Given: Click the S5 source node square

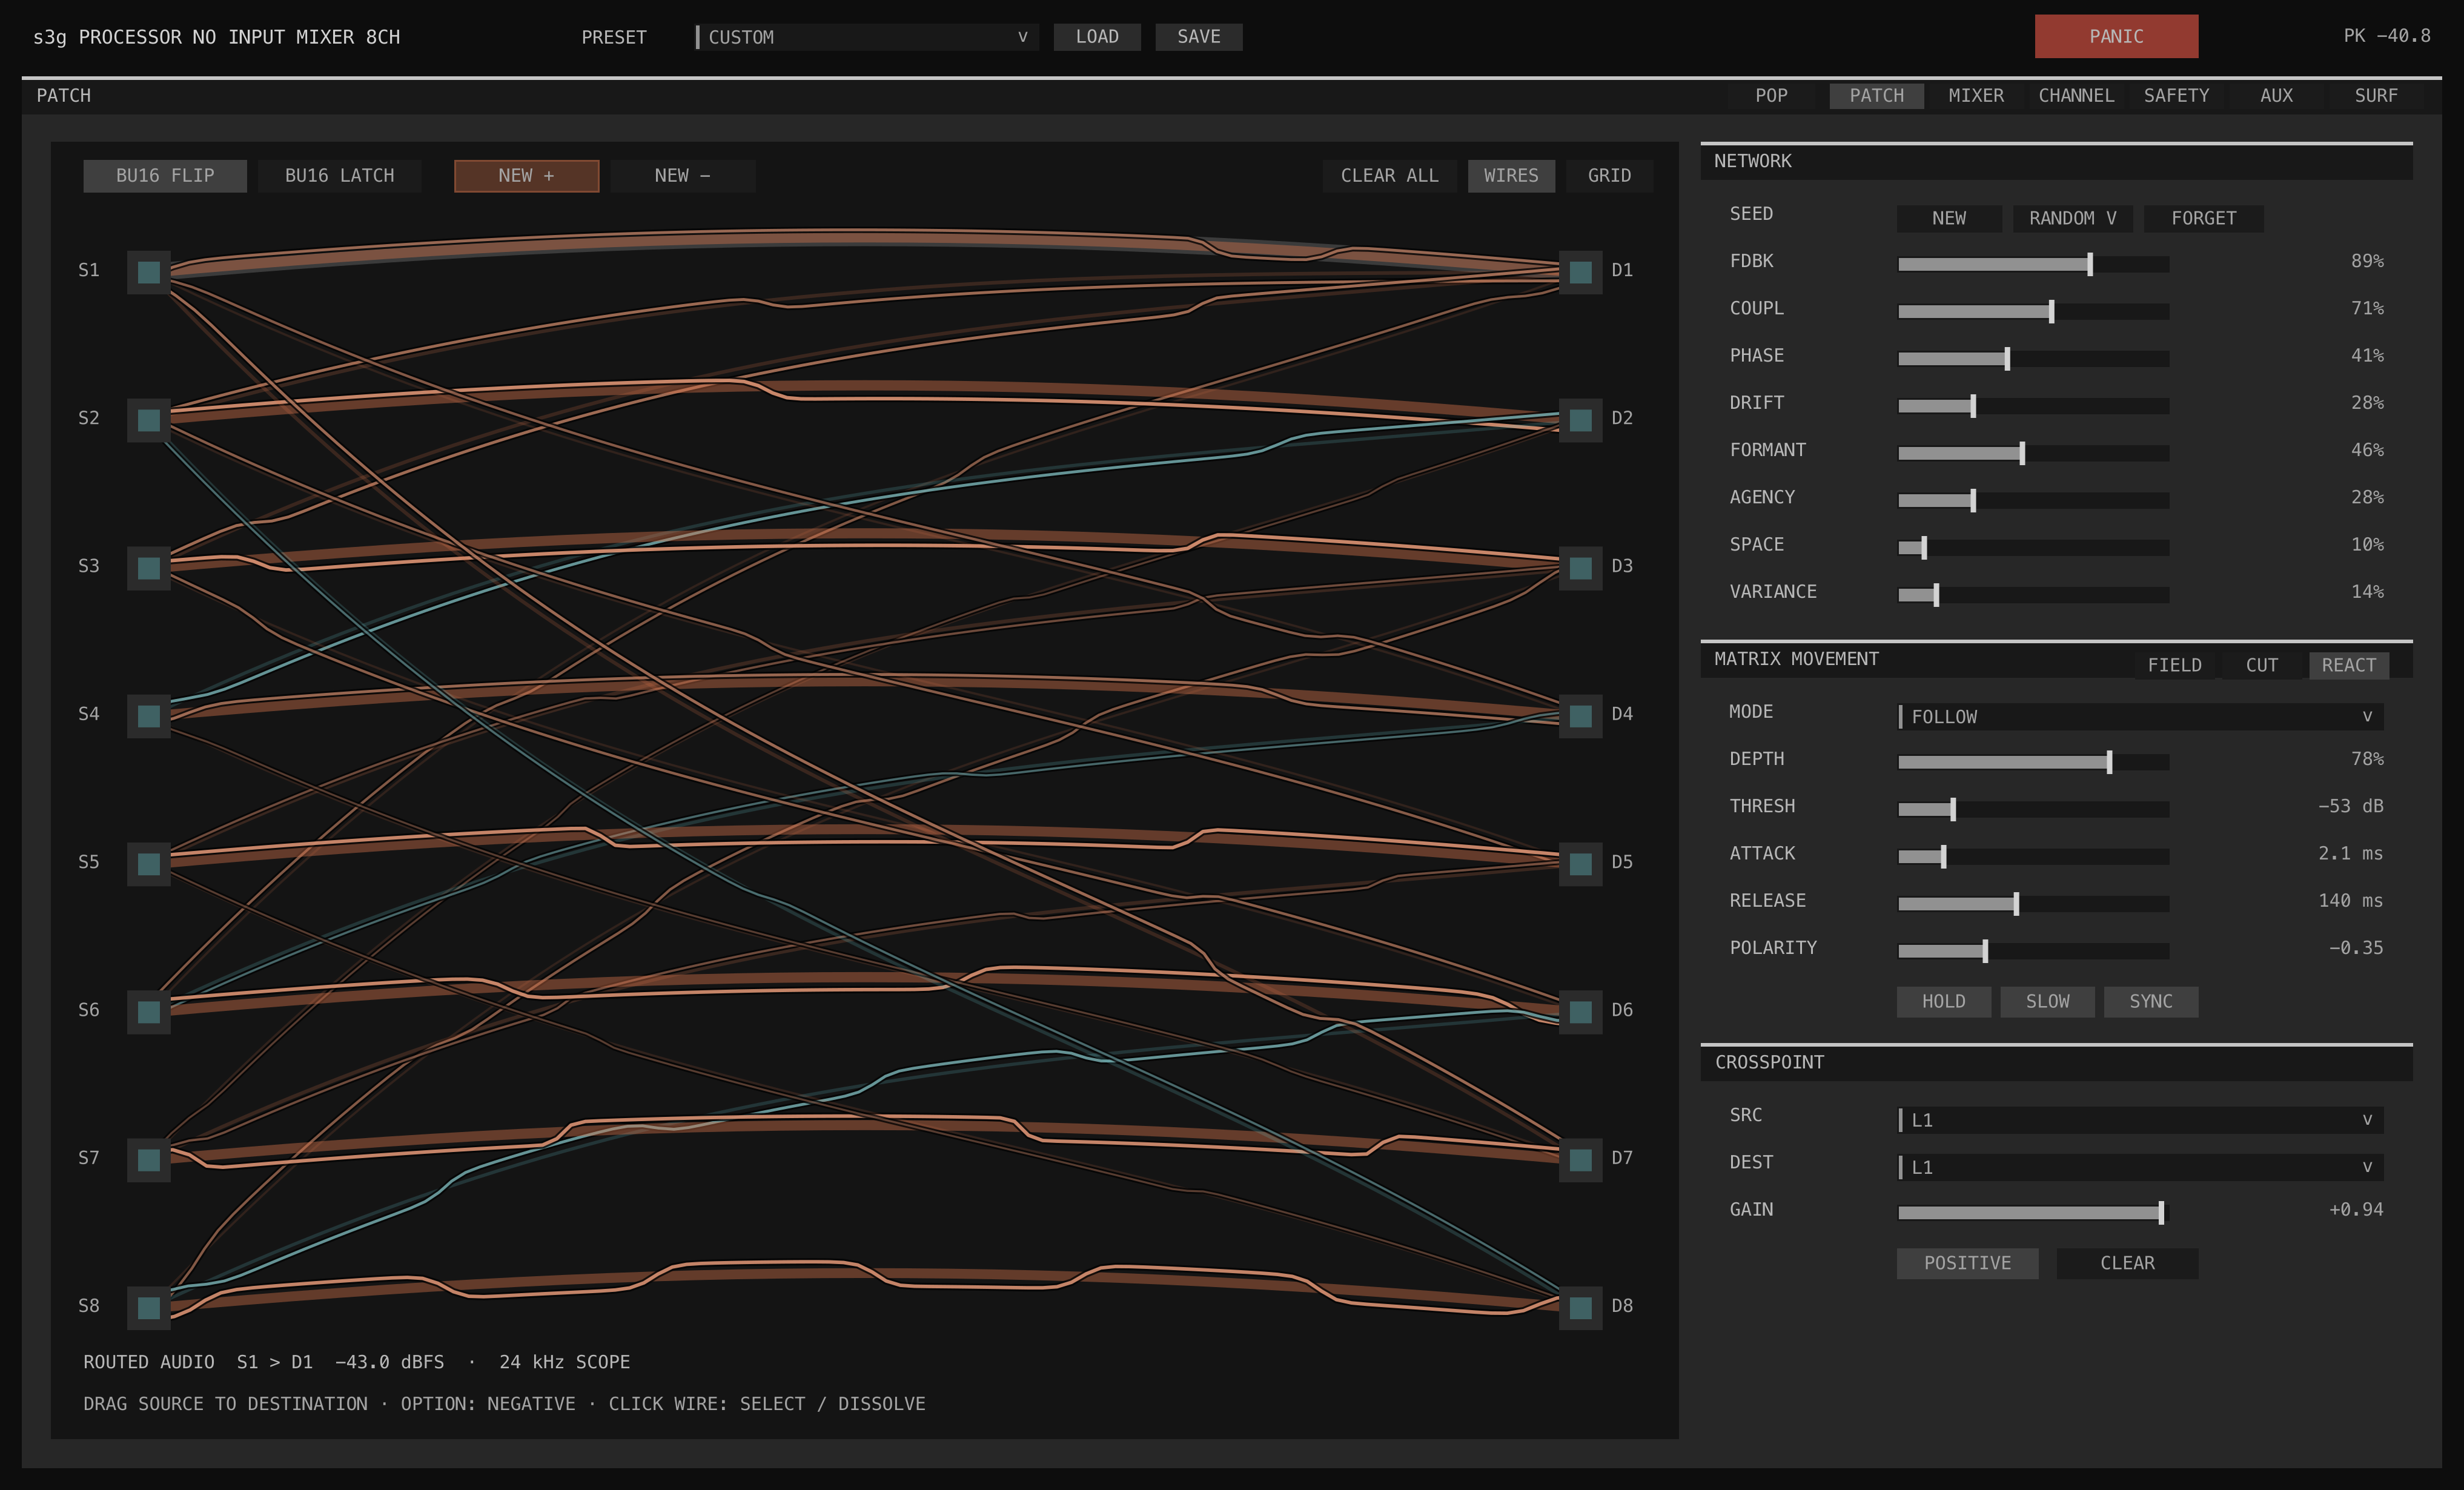Looking at the screenshot, I should [x=149, y=863].
